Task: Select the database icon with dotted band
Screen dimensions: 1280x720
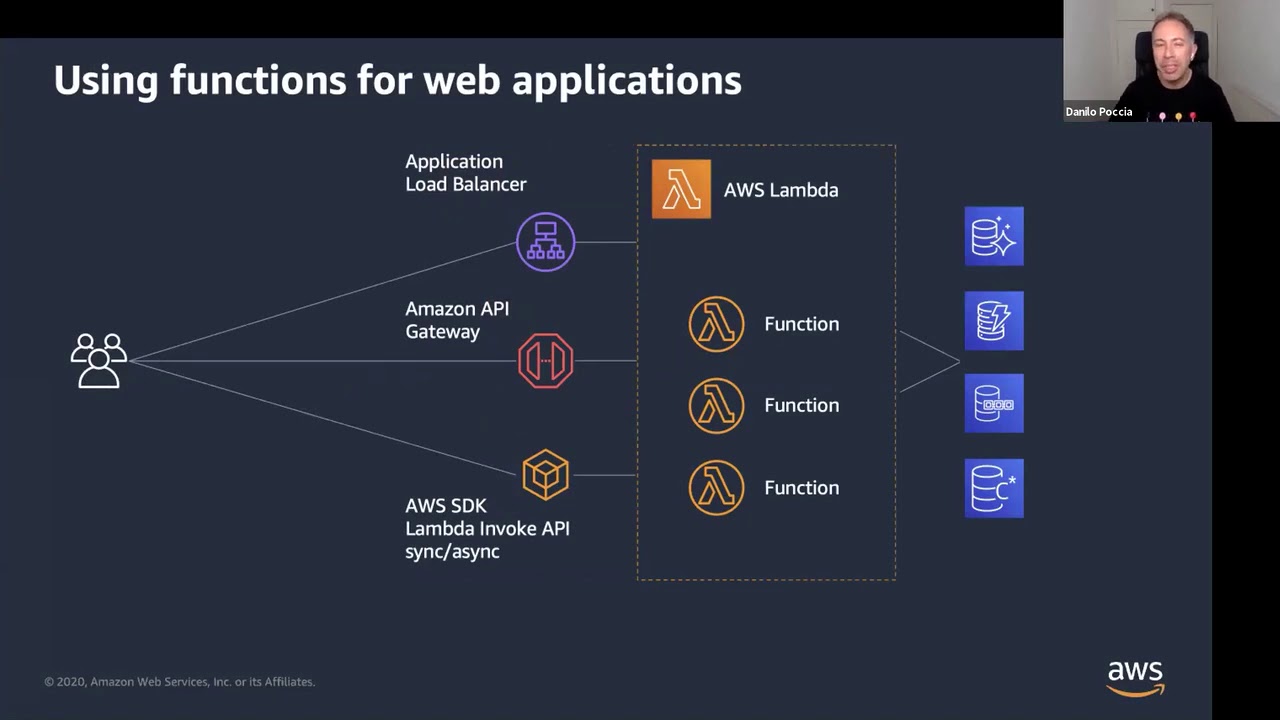Action: [994, 403]
